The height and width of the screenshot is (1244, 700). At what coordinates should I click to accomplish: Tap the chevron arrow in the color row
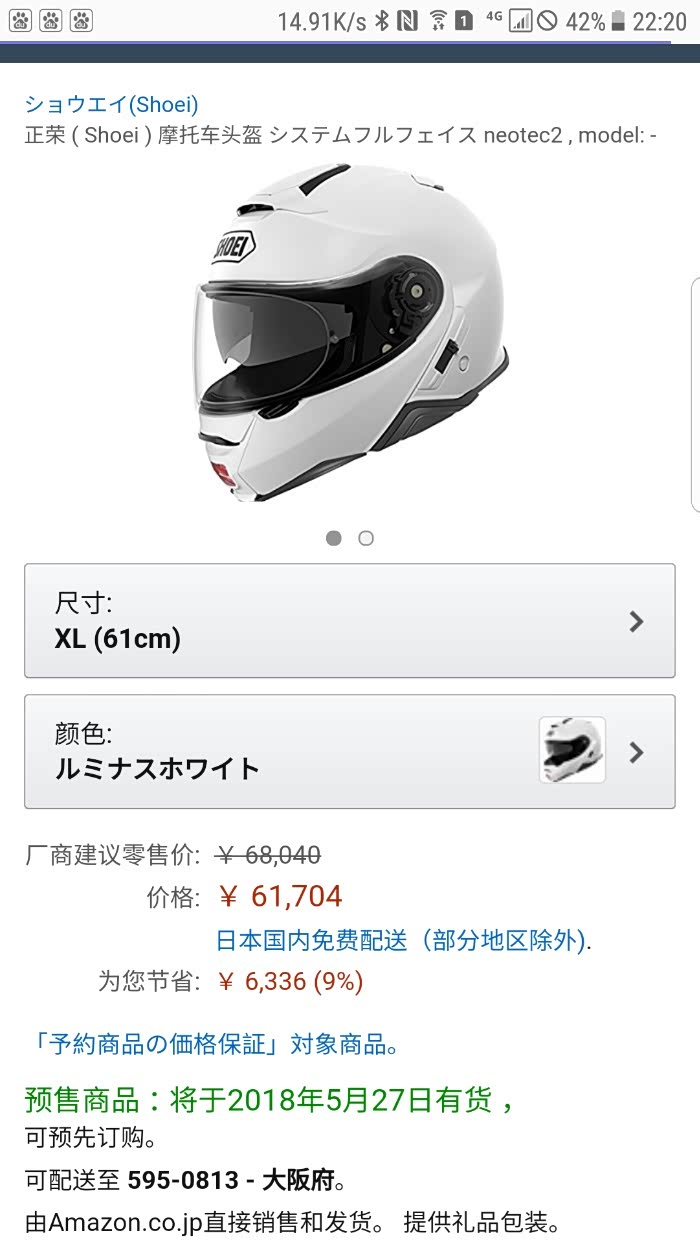click(636, 752)
